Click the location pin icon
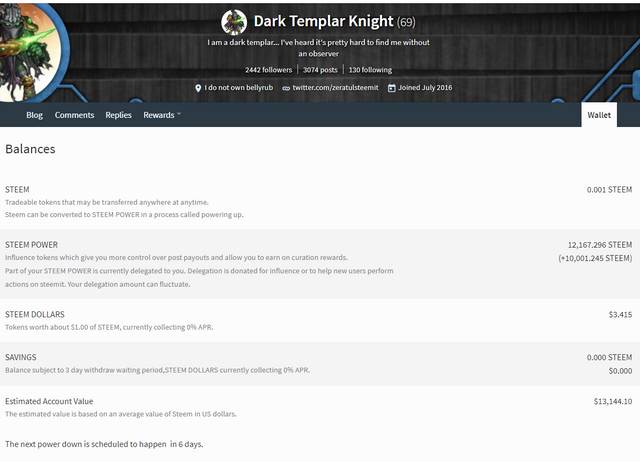This screenshot has width=640, height=462. pyautogui.click(x=198, y=88)
